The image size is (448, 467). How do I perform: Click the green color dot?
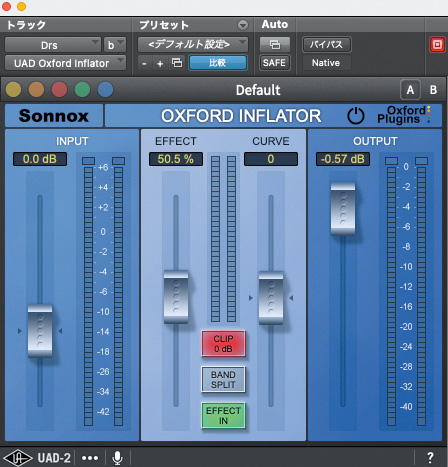pyautogui.click(x=82, y=90)
